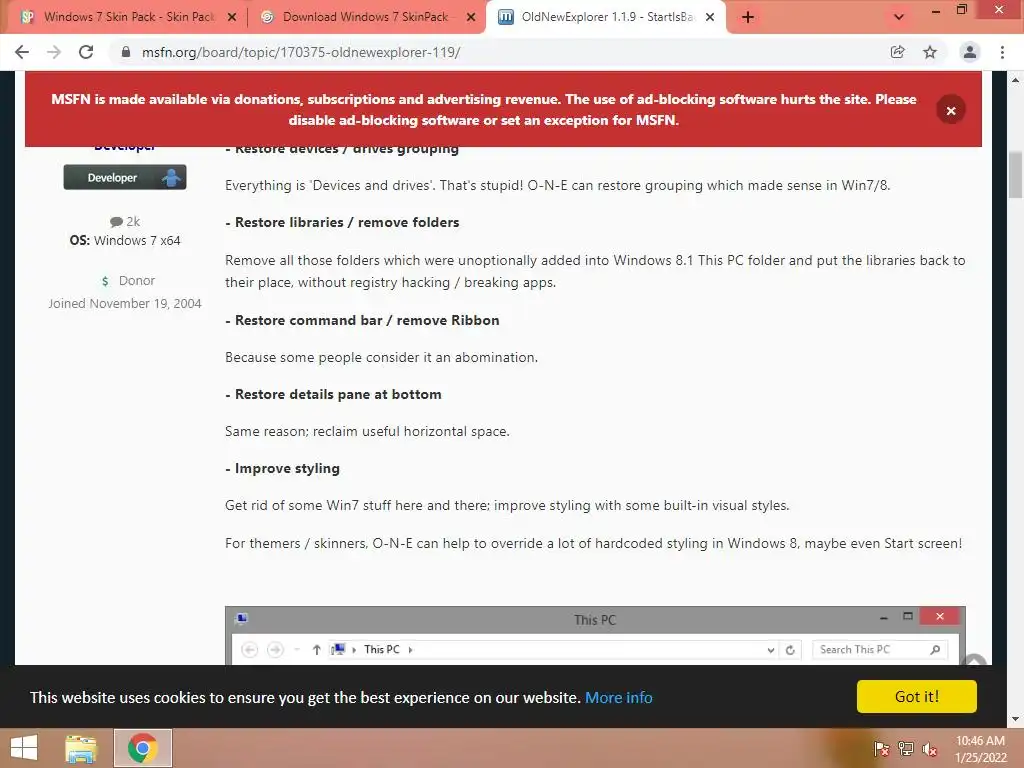1024x768 pixels.
Task: Open a new browser tab
Action: pyautogui.click(x=748, y=18)
